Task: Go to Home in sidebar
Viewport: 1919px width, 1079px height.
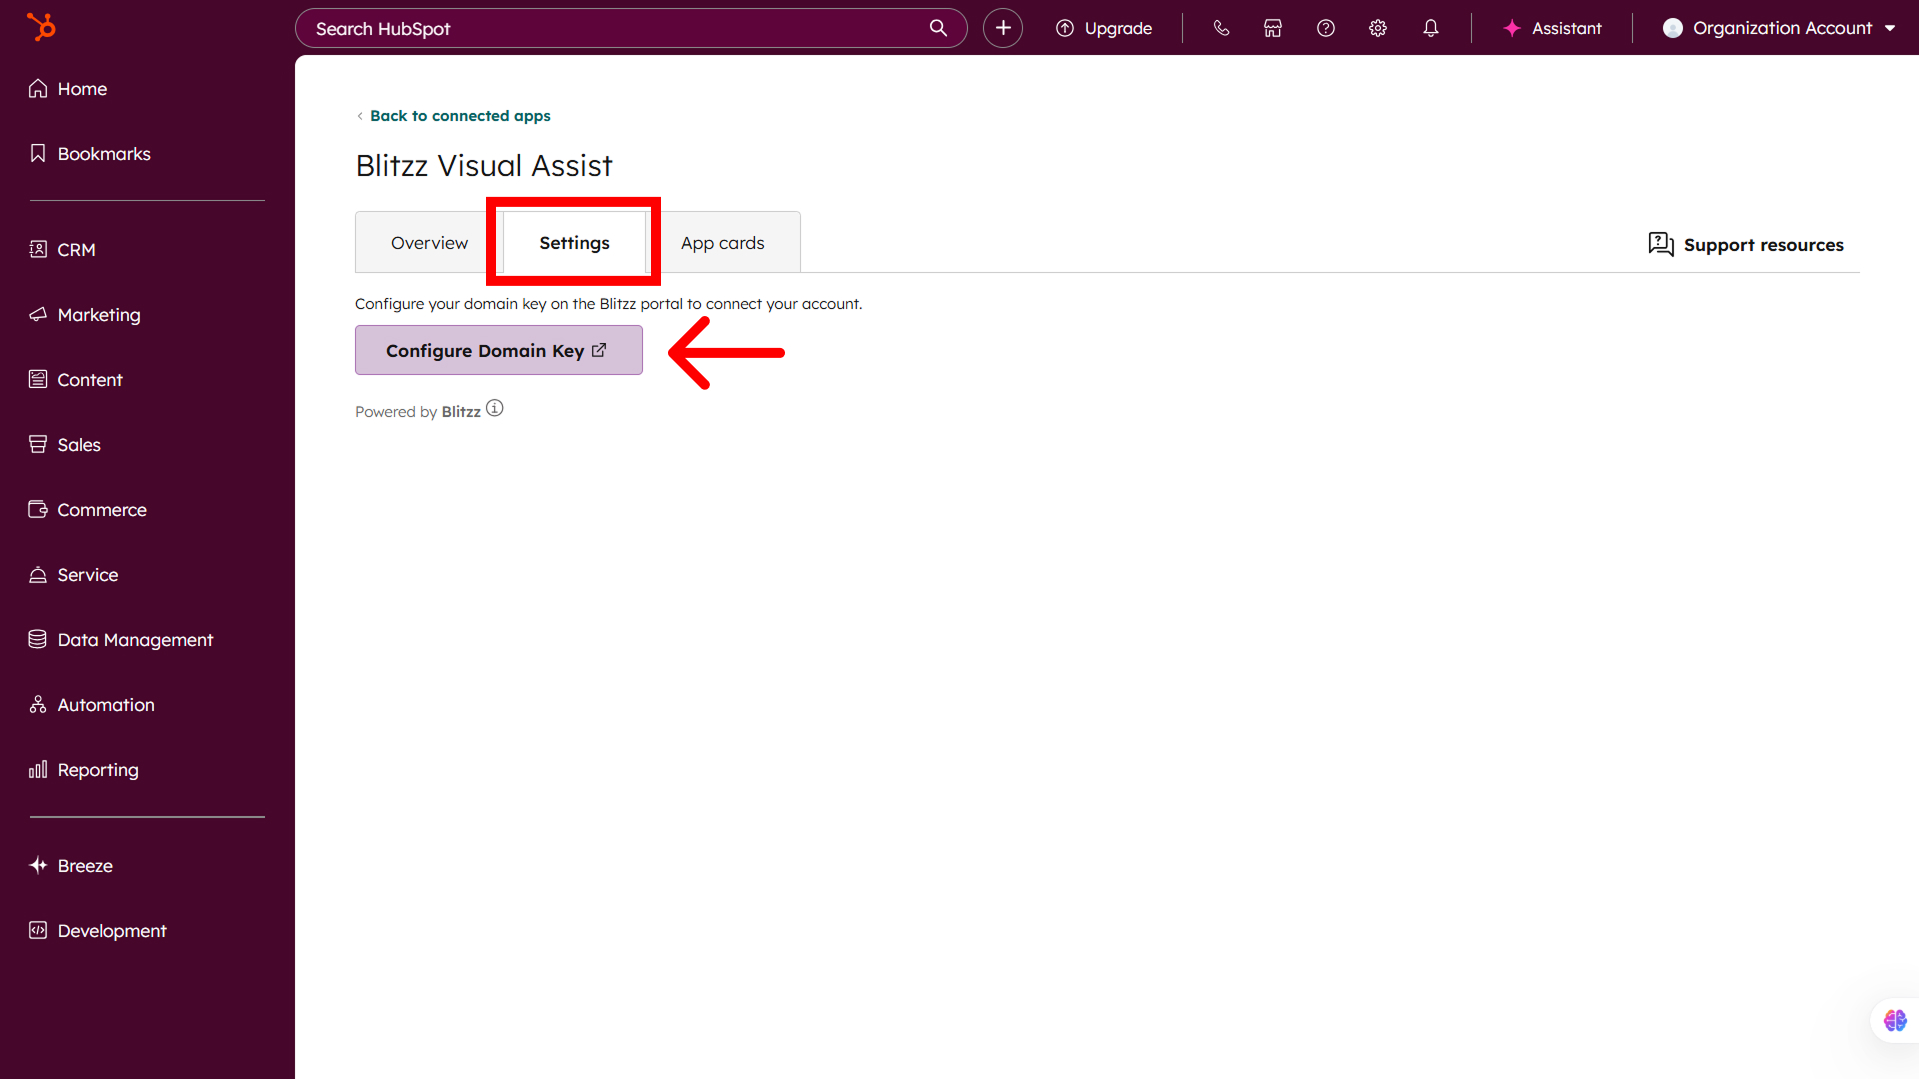Action: 68,89
